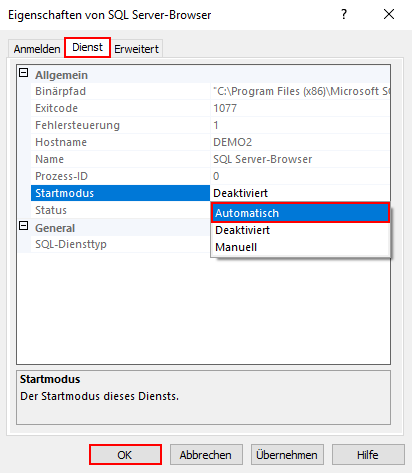The image size is (412, 473).
Task: Collapse the Allgemein section
Action: [x=24, y=73]
